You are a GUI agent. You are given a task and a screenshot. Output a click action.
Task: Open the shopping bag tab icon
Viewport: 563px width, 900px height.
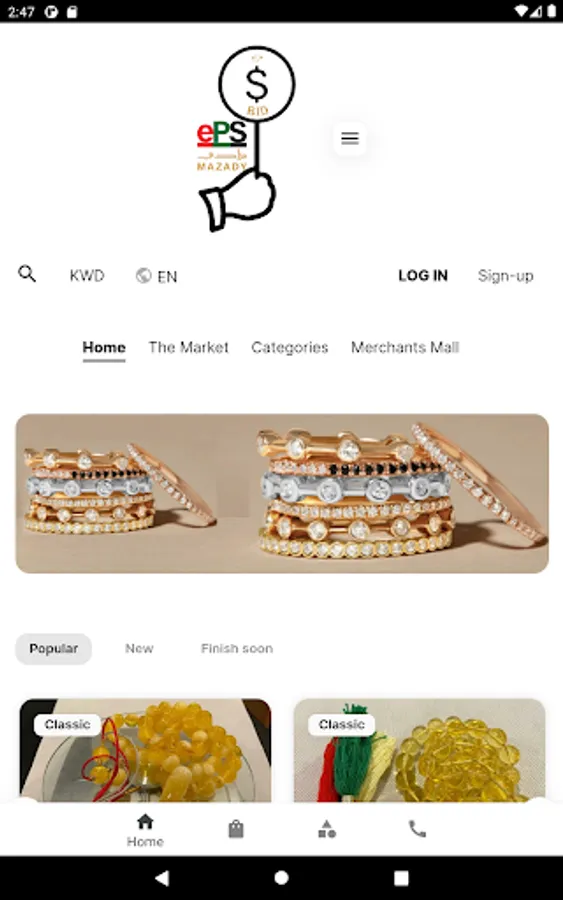(x=236, y=829)
